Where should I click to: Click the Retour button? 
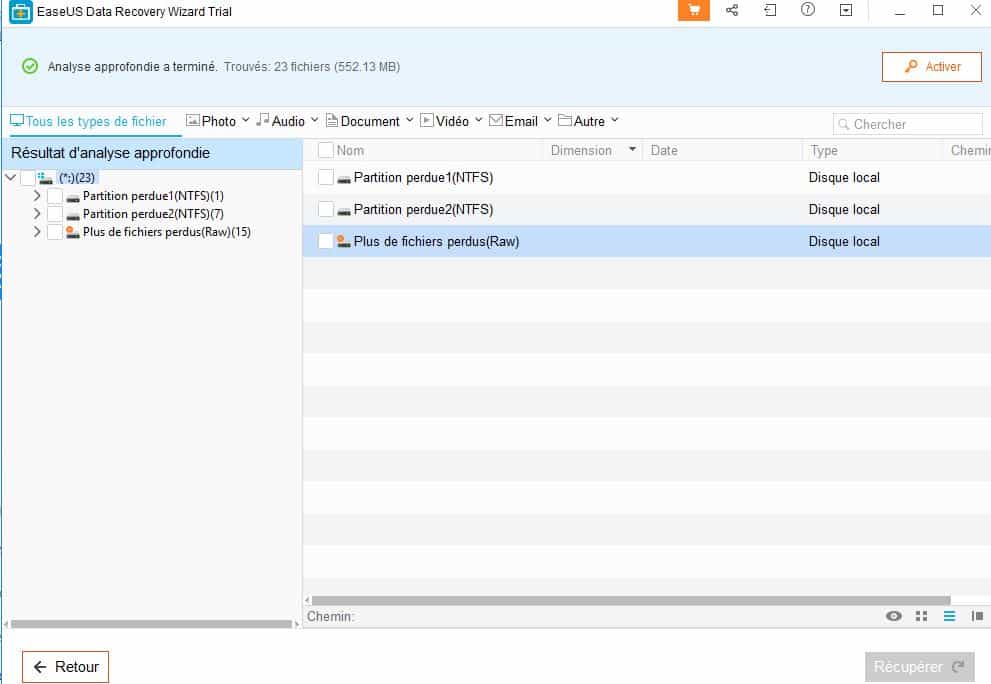pyautogui.click(x=65, y=666)
